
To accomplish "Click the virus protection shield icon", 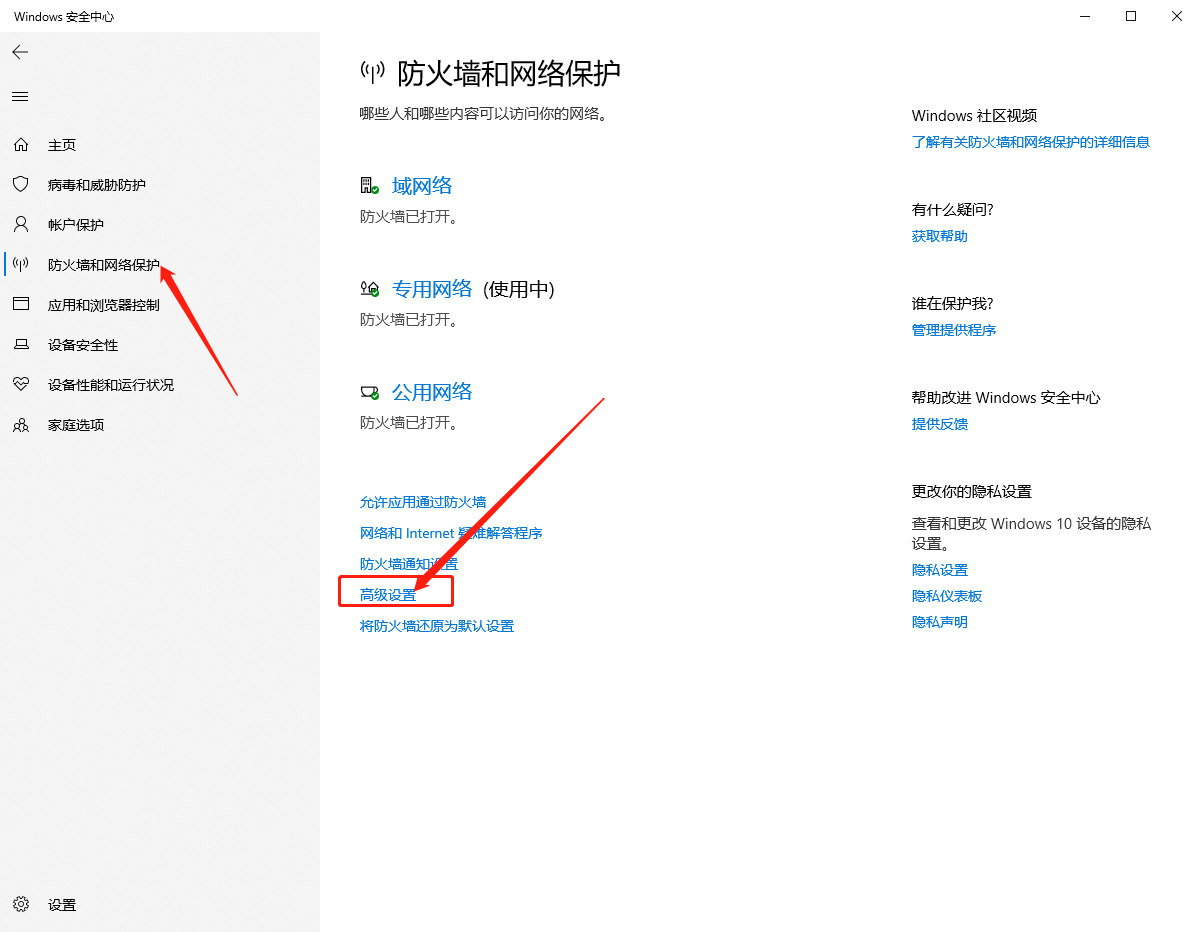I will (21, 185).
